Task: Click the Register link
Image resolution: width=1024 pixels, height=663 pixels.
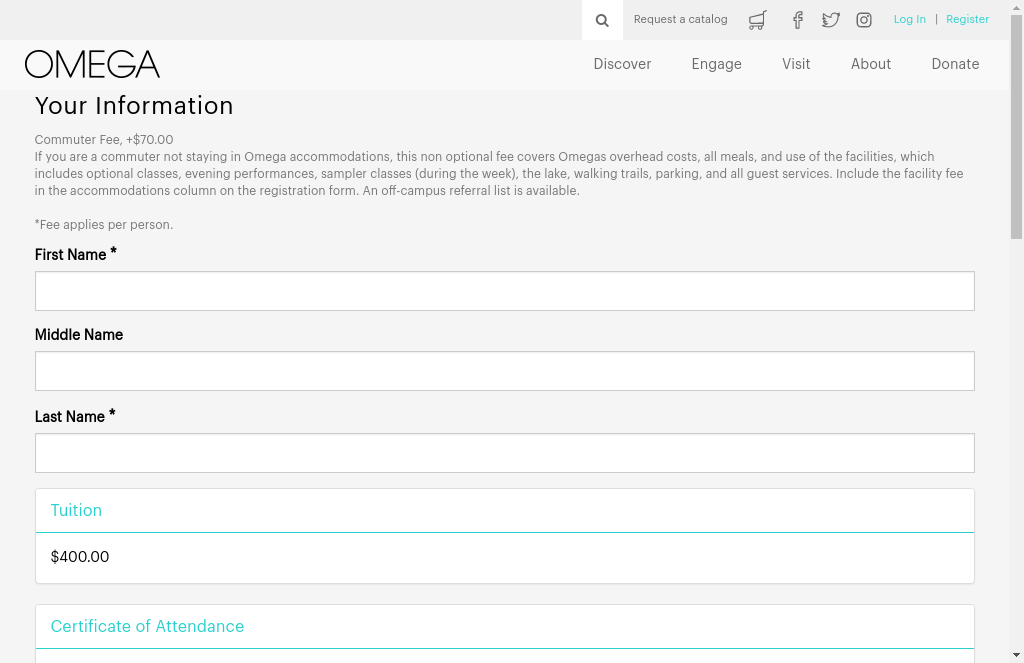Action: [x=967, y=20]
